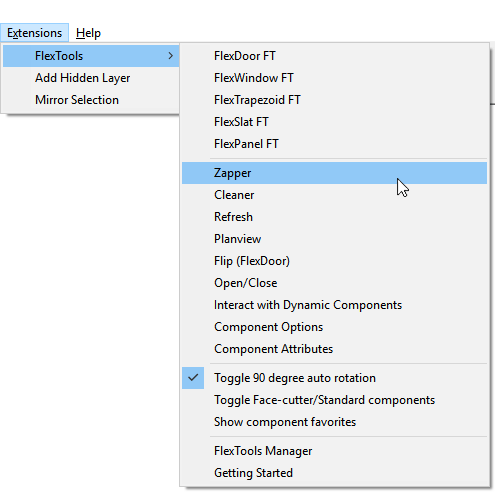
Task: Show component favorites
Action: coord(334,422)
